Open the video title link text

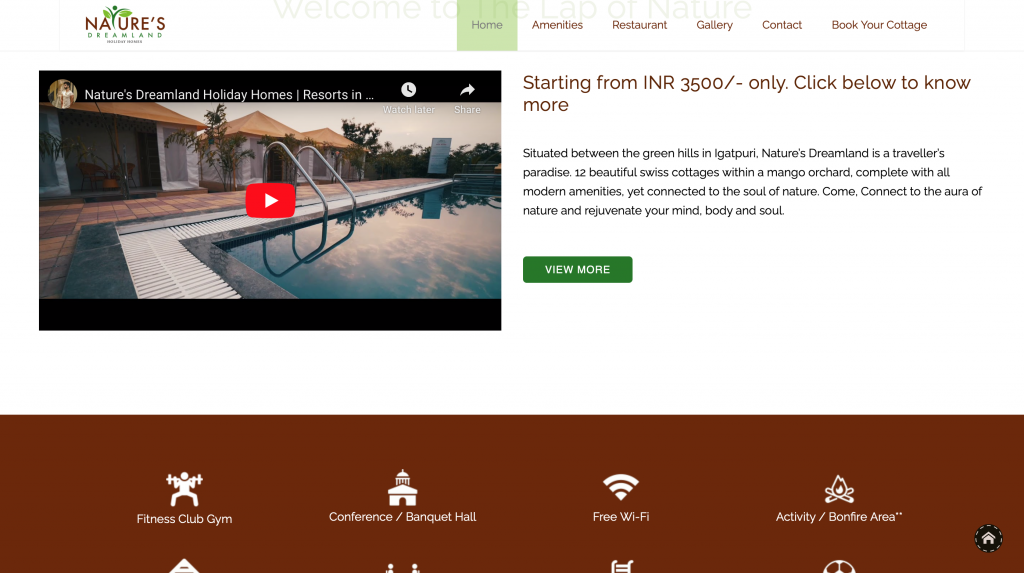(229, 95)
